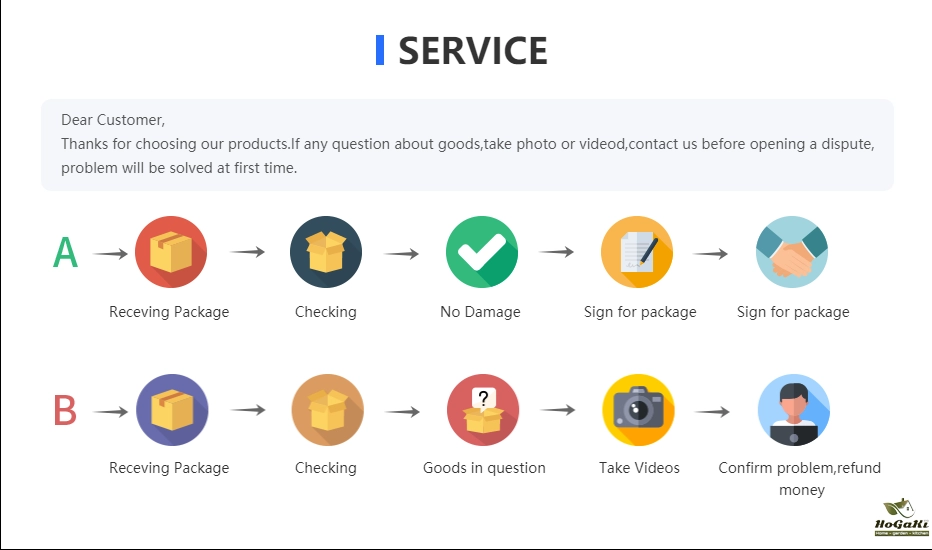Click the SERVICE heading

473,51
